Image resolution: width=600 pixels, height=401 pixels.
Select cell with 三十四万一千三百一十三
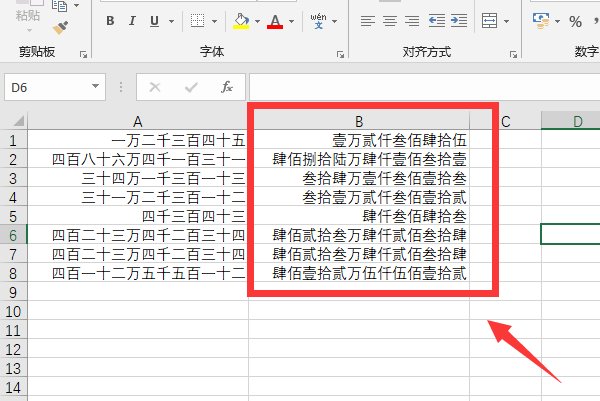coord(138,178)
